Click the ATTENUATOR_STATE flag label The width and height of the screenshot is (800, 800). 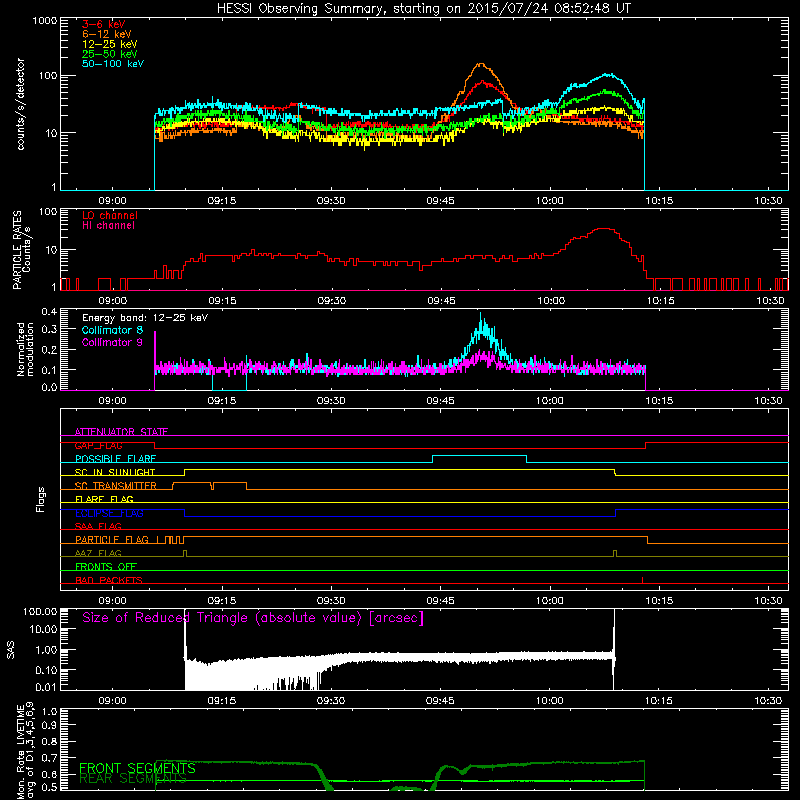[121, 432]
